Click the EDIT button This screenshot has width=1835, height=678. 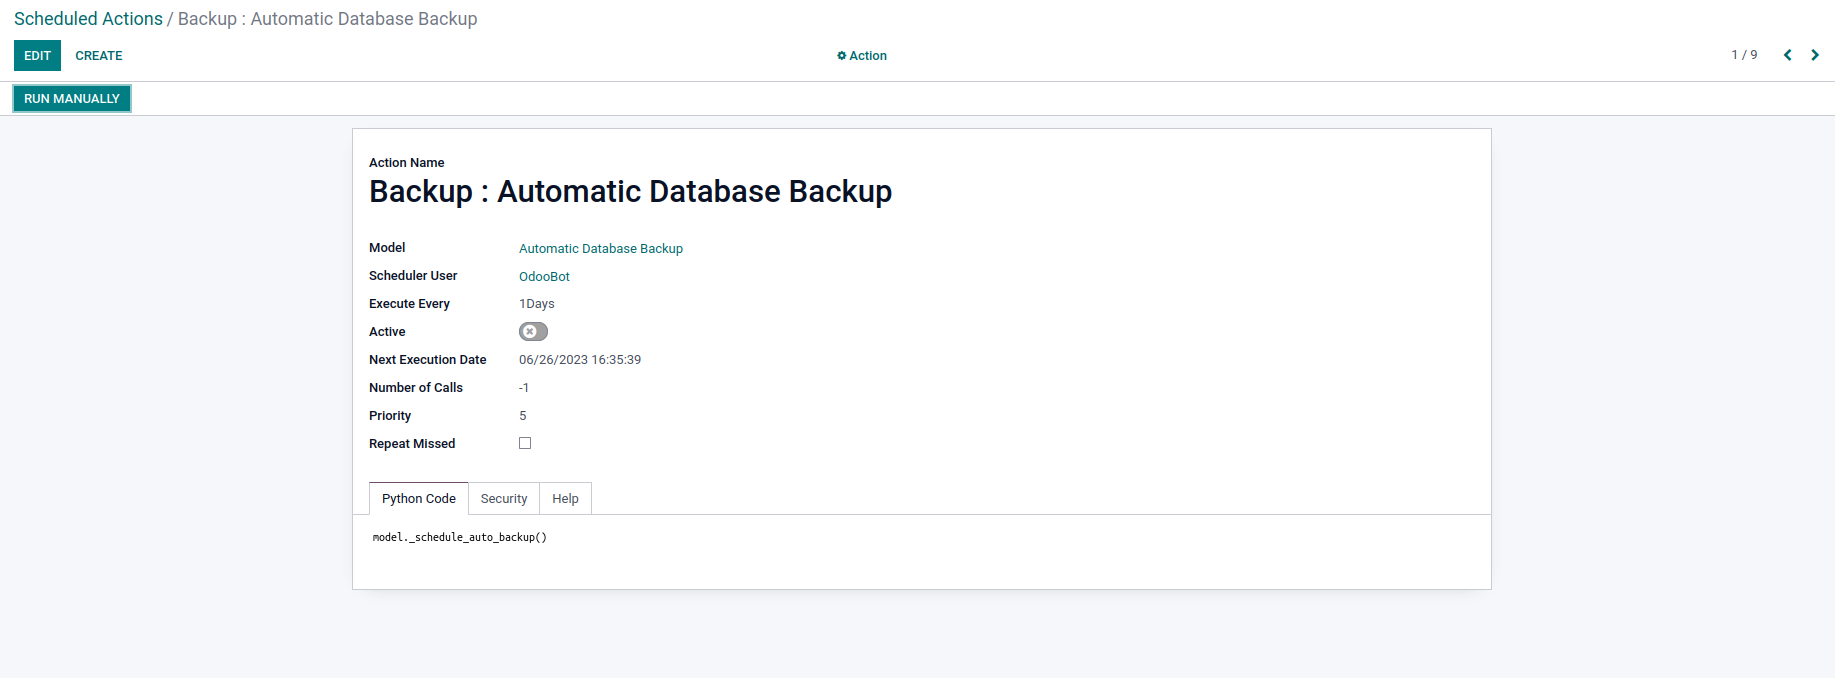coord(37,56)
